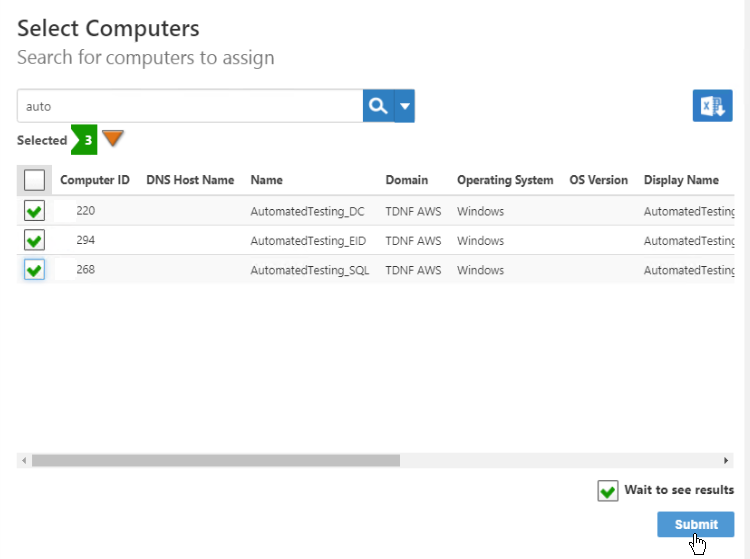
Task: Toggle the select-all header checkbox
Action: pos(34,180)
